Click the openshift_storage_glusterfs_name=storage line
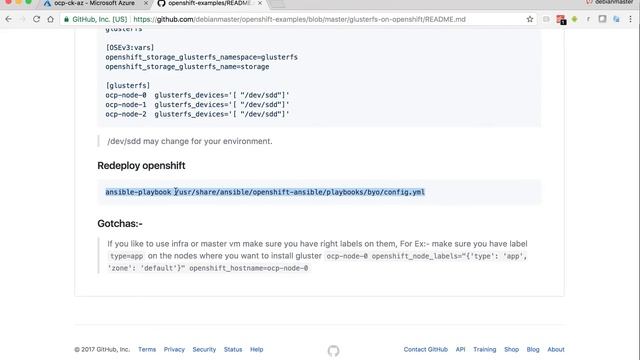The image size is (640, 360). pos(187,67)
